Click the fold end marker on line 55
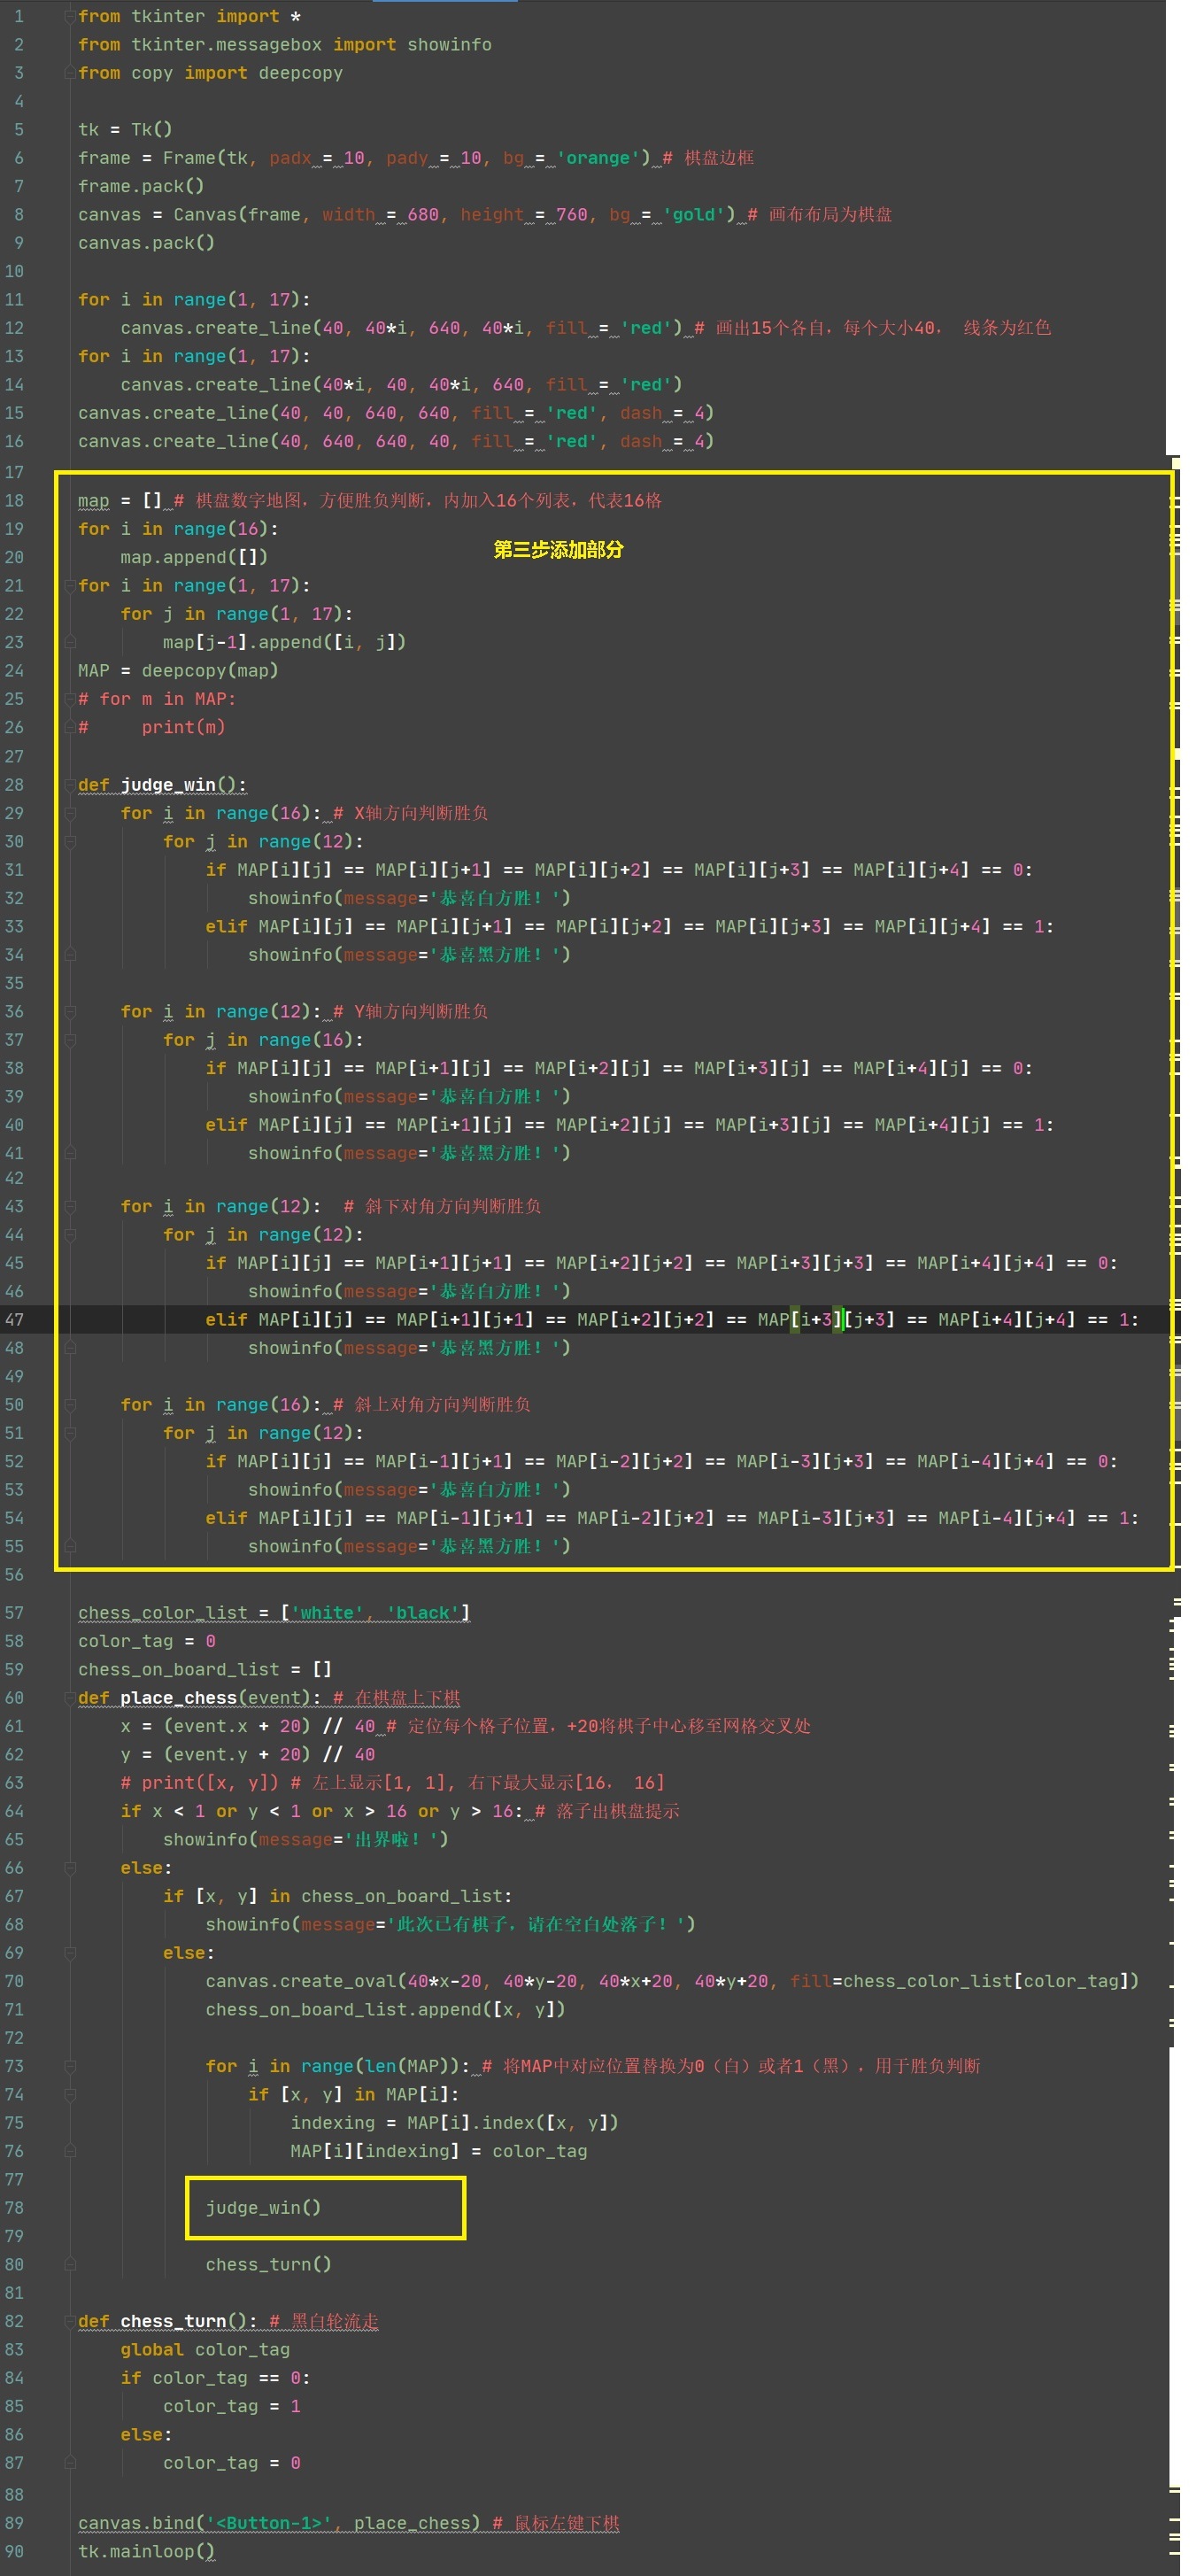 coord(71,1546)
